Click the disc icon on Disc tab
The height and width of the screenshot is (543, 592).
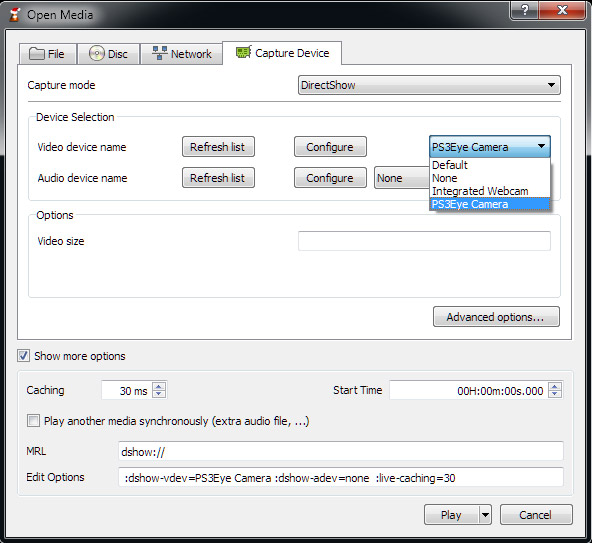(x=97, y=54)
